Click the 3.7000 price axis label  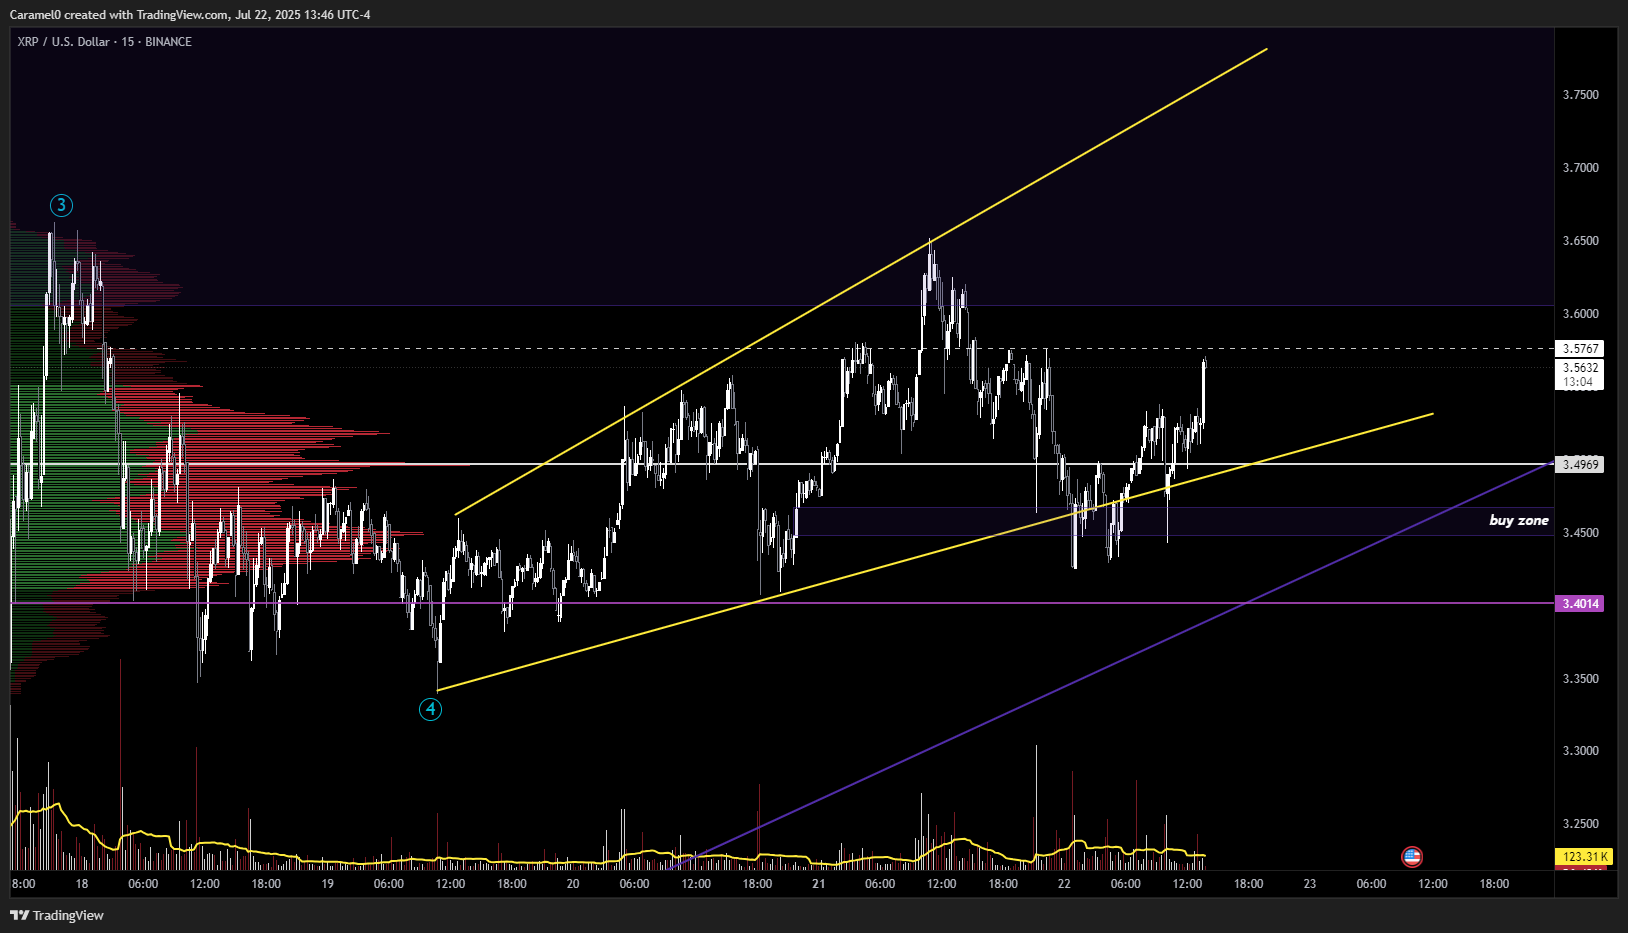pos(1580,168)
